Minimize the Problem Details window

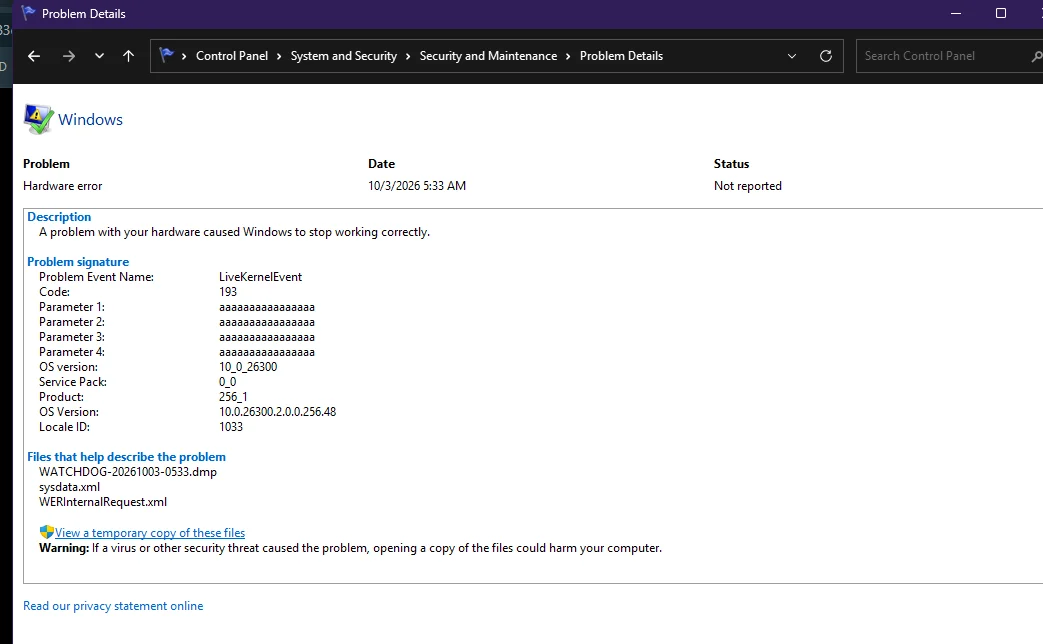coord(956,13)
